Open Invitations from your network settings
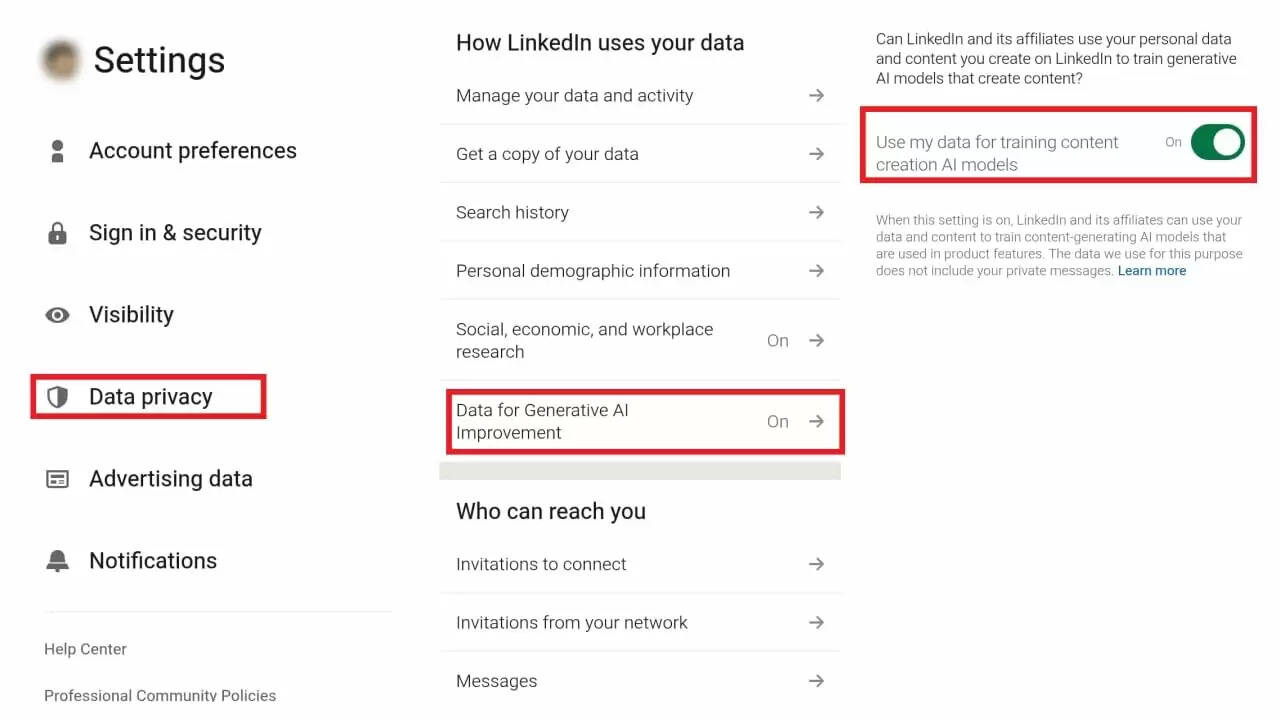Viewport: 1280px width, 720px height. click(x=640, y=622)
